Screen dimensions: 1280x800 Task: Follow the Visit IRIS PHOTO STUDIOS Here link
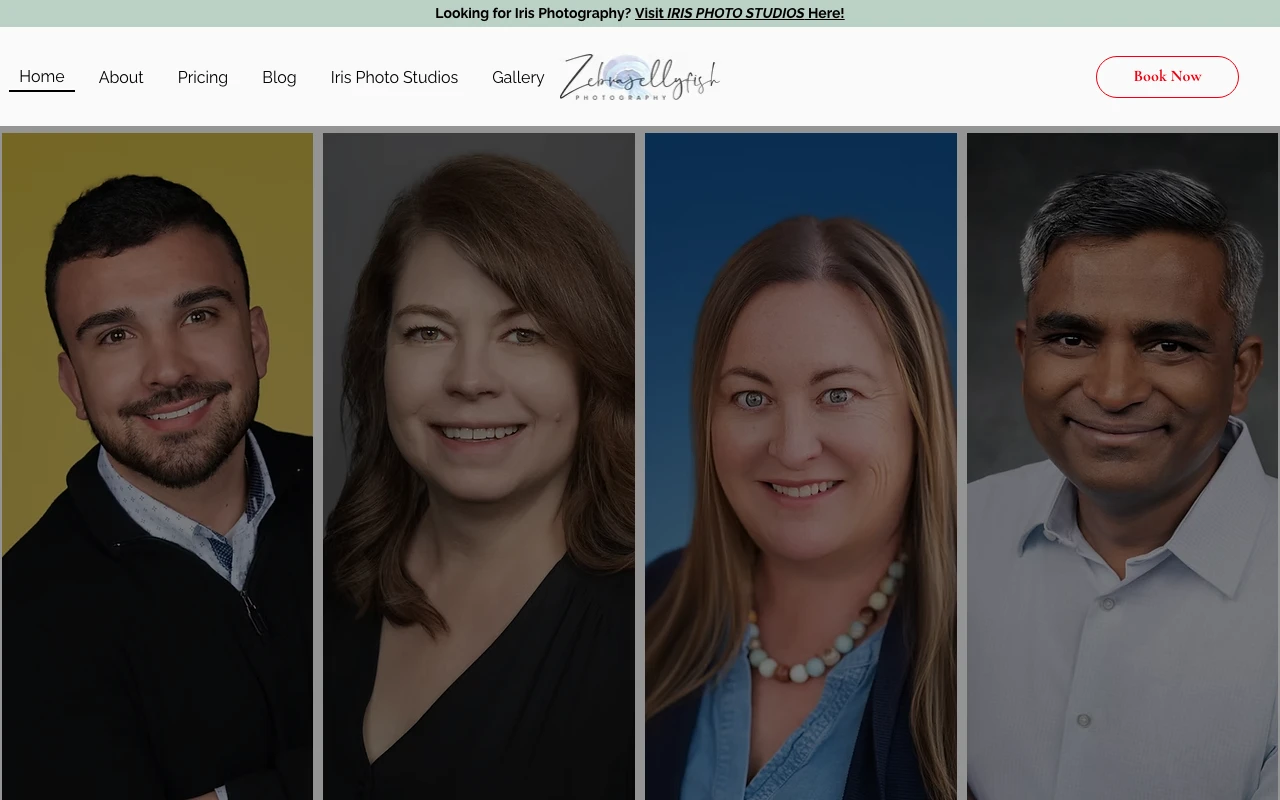(x=739, y=13)
